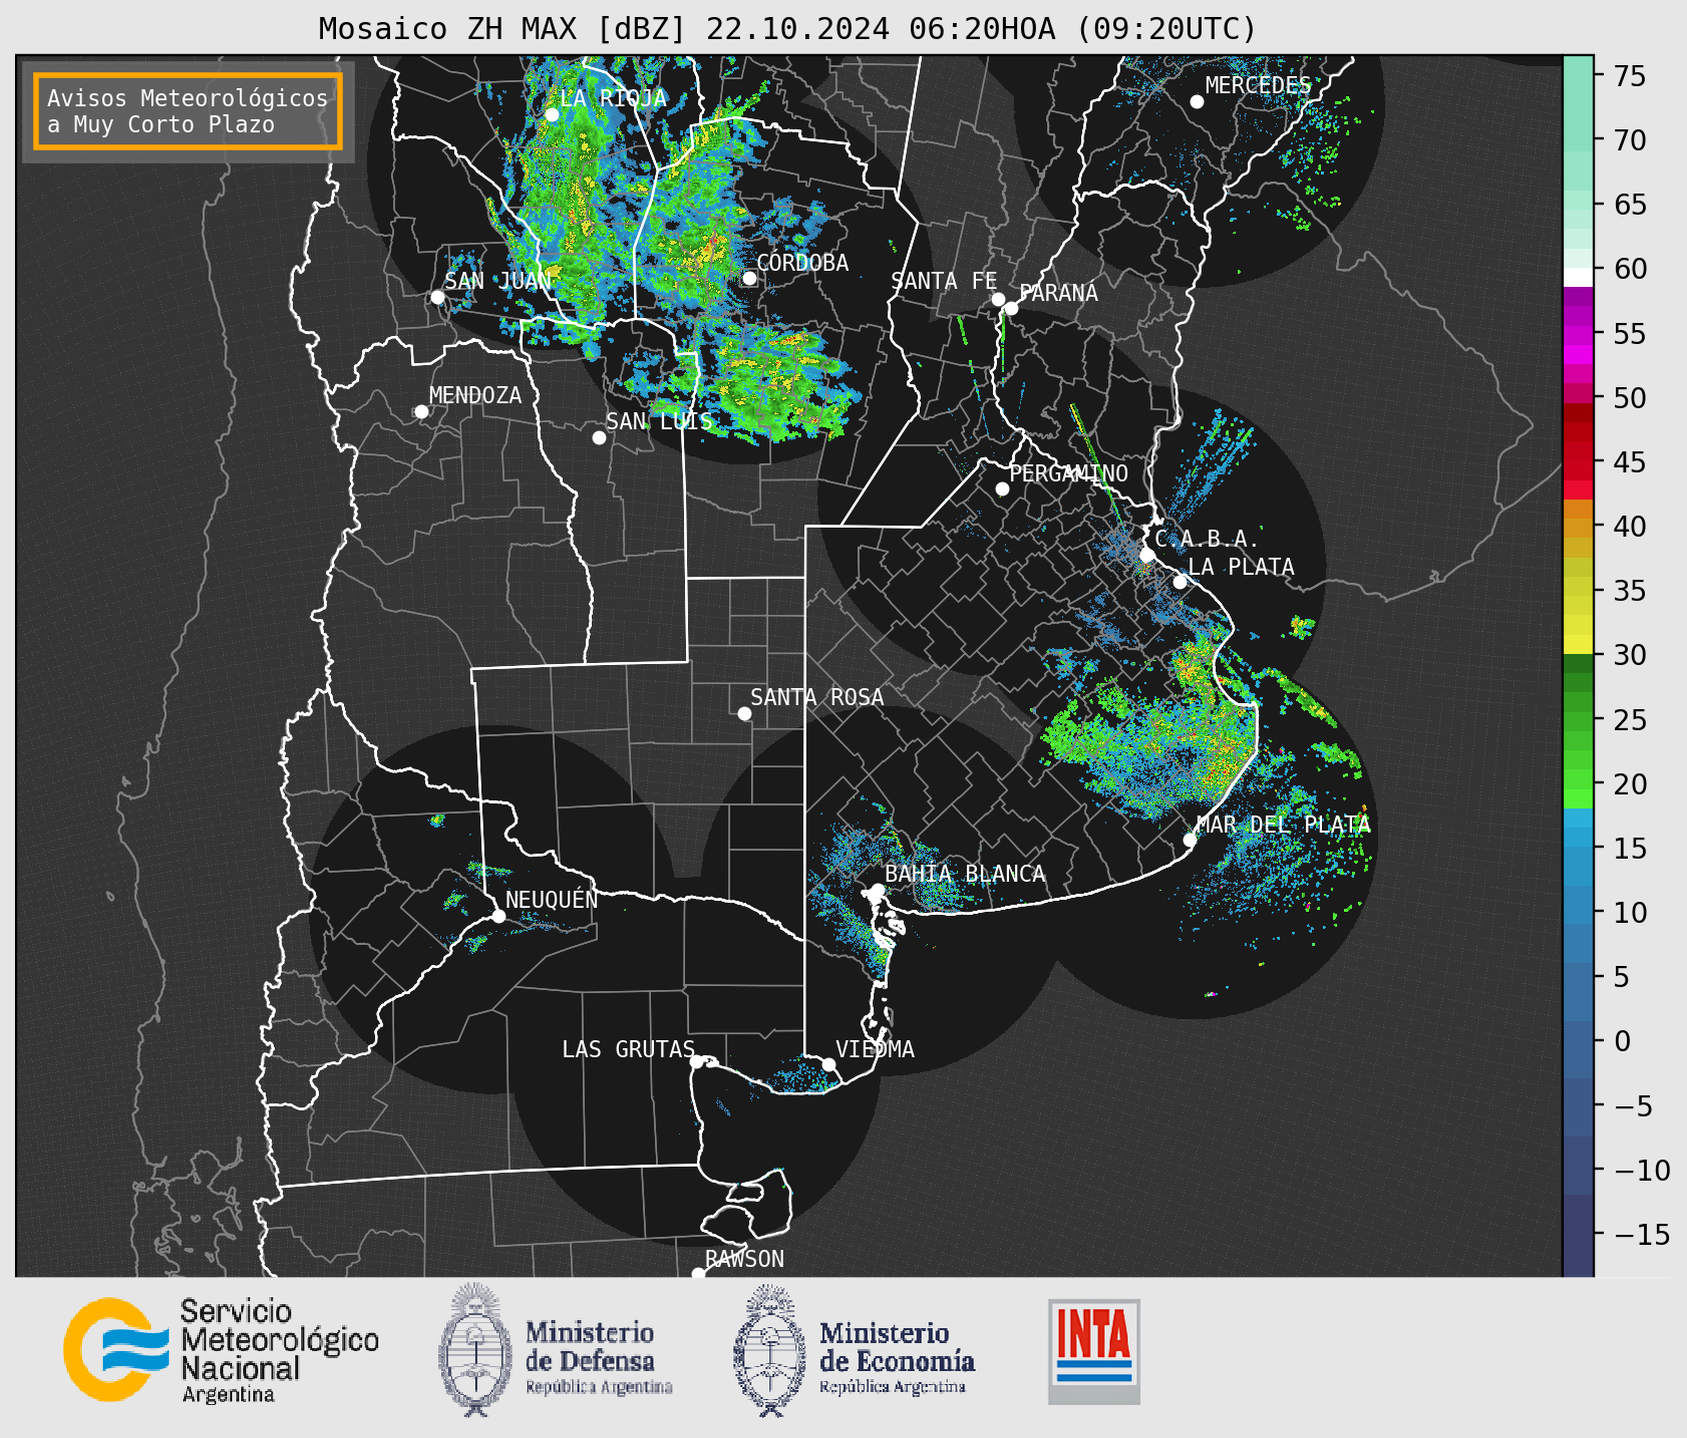Select the MERCEDES city marker dot
This screenshot has width=1687, height=1438.
tap(1197, 102)
